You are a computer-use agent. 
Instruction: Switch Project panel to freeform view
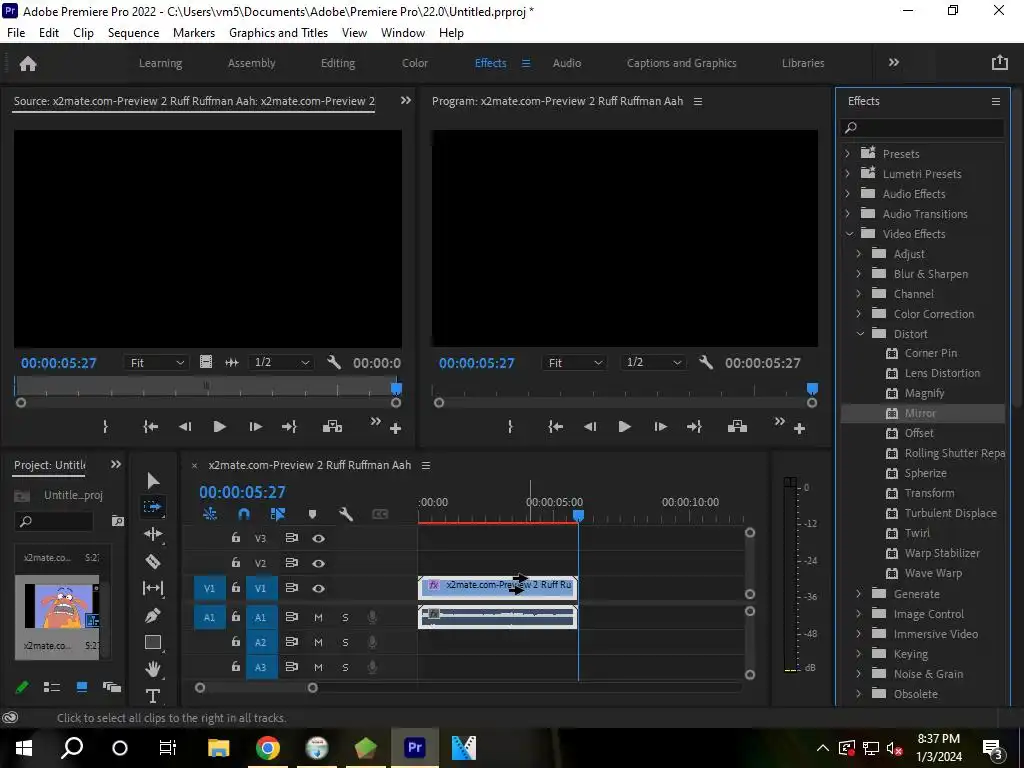112,687
